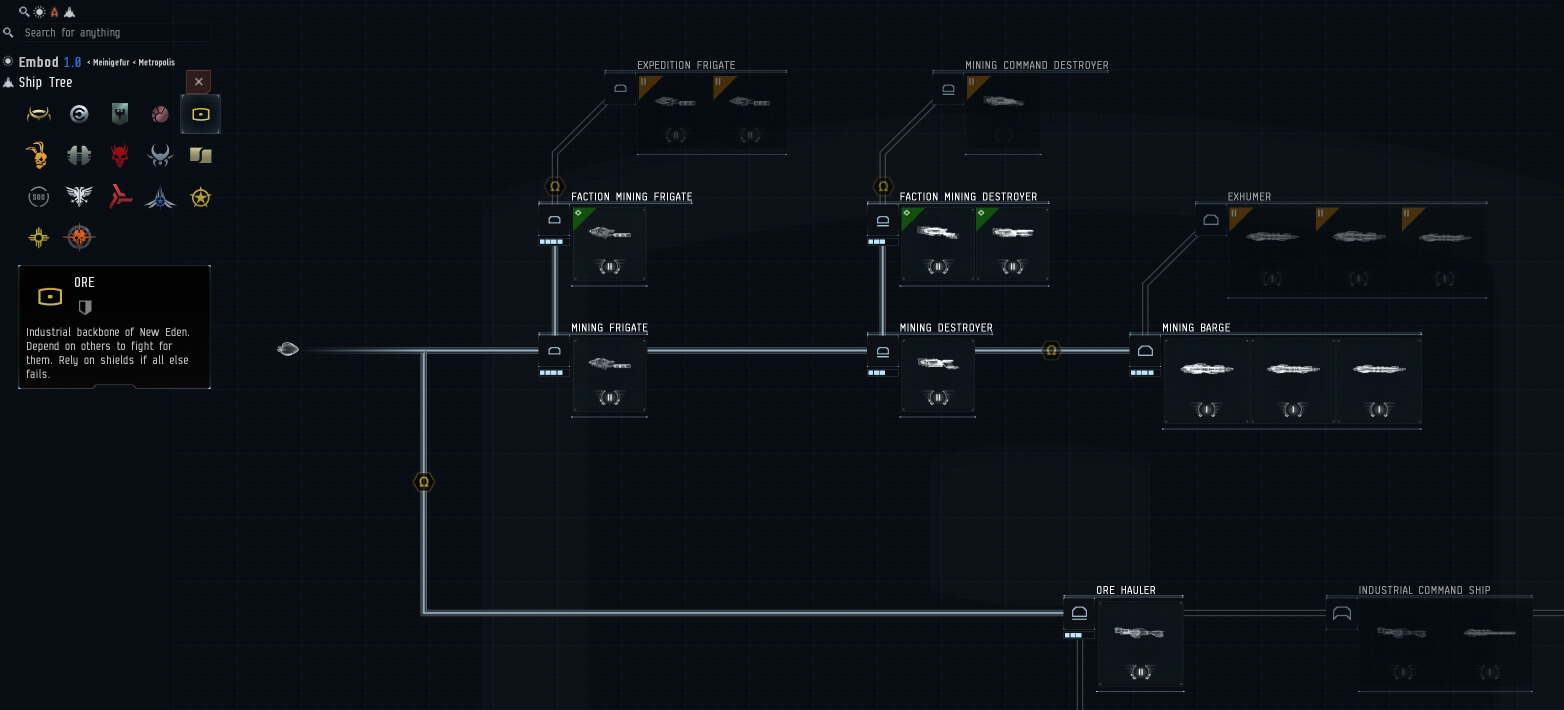
Task: Click the ORE Hauler group icon
Action: click(x=1079, y=613)
